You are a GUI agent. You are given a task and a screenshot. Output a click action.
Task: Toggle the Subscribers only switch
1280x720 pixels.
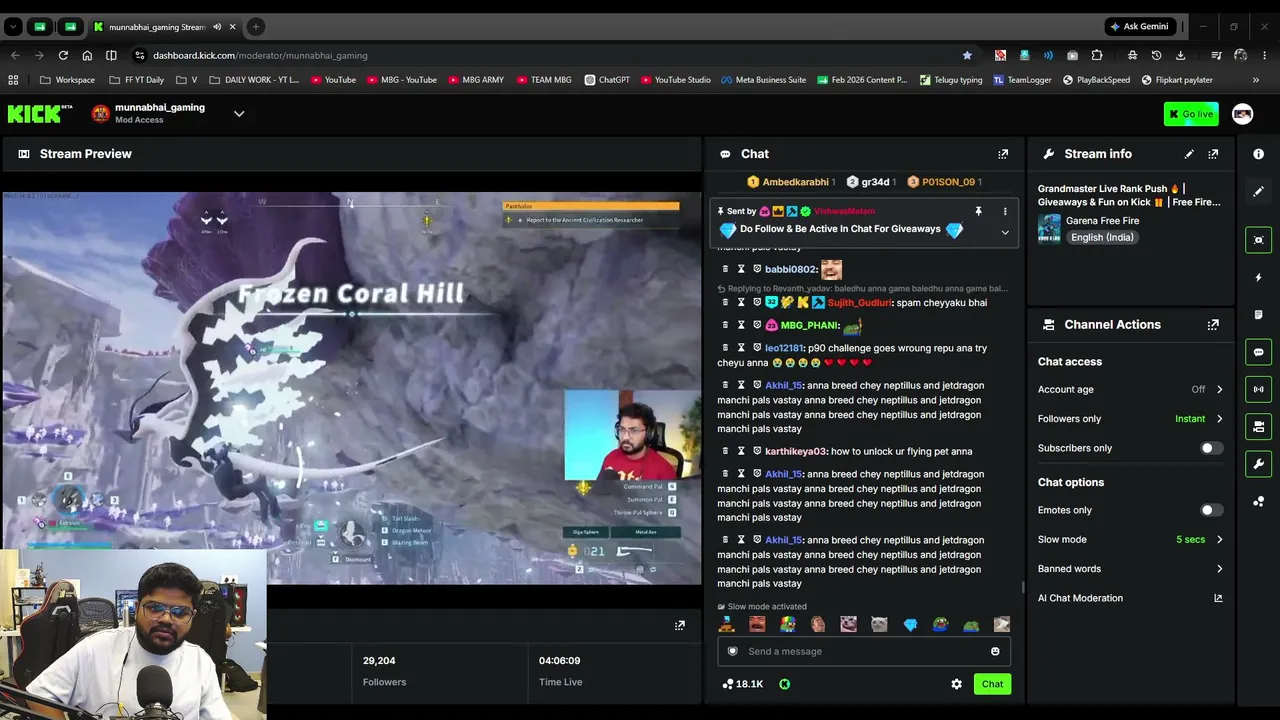(x=1211, y=448)
